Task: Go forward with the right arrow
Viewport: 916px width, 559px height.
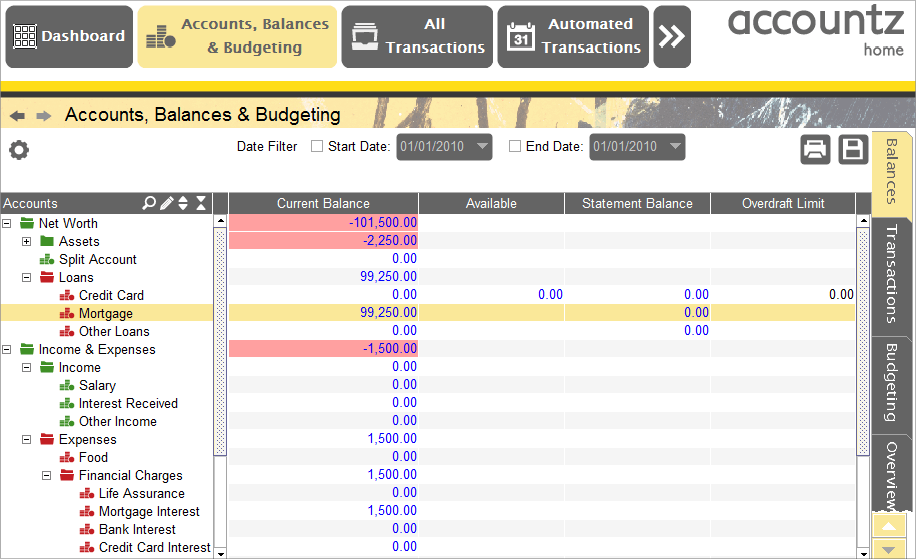Action: click(44, 116)
